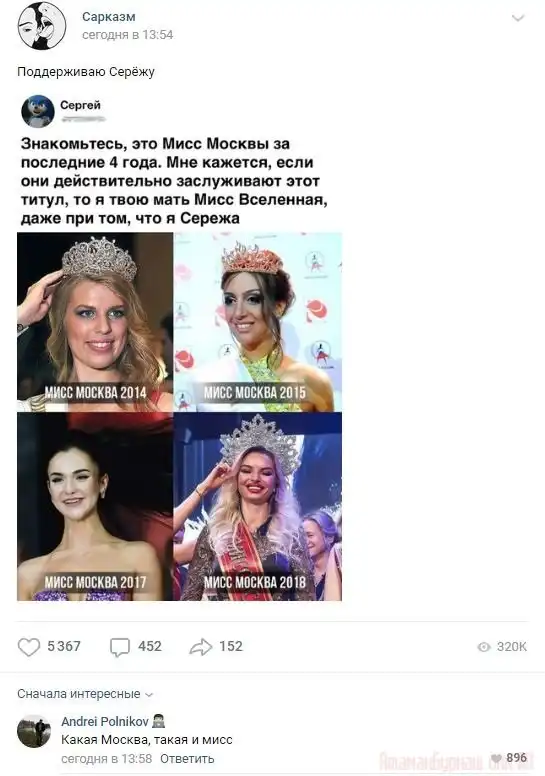Click the Сарказм community name
Image resolution: width=545 pixels, height=776 pixels.
(x=108, y=17)
